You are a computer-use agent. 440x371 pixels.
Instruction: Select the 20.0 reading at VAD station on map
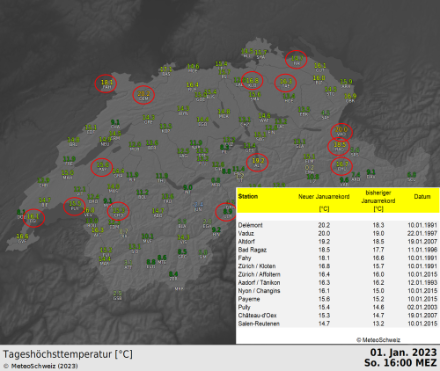pyautogui.click(x=341, y=130)
